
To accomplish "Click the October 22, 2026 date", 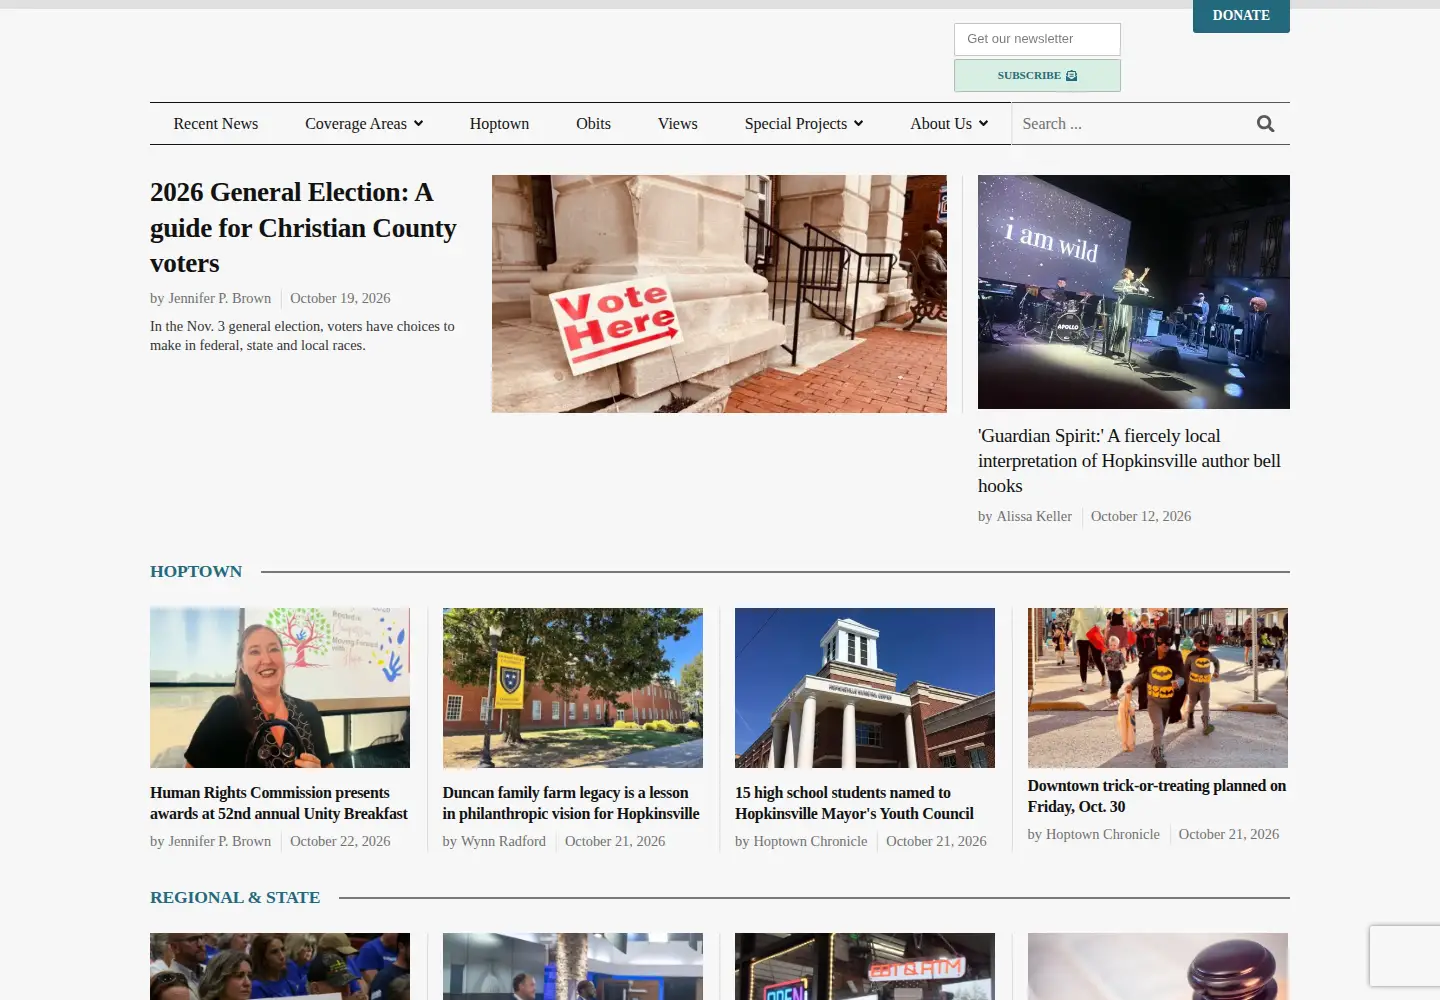I will (340, 842).
